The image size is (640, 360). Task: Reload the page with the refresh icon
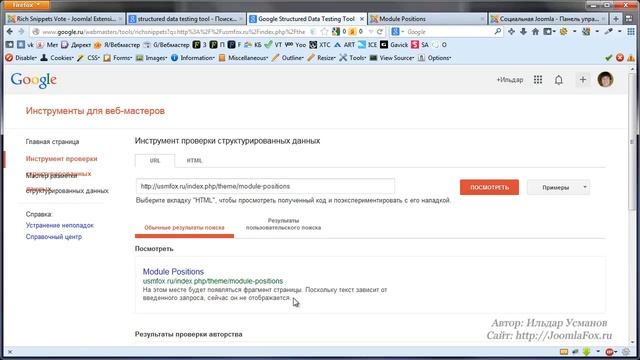point(380,31)
